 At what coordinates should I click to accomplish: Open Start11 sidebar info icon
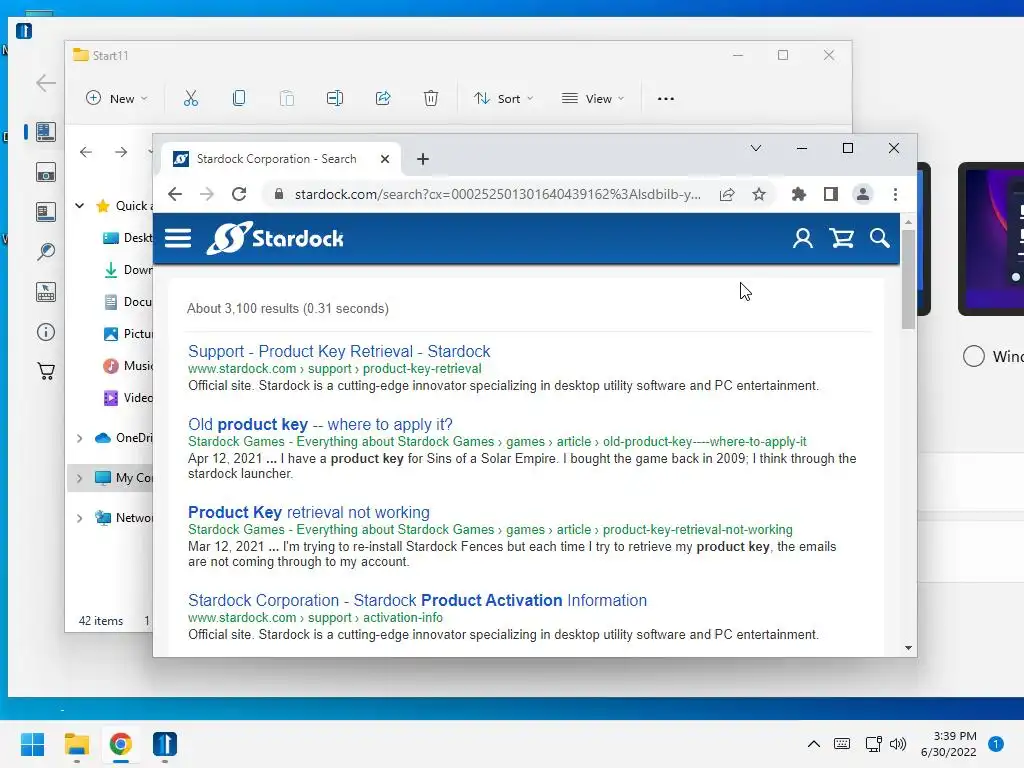(46, 332)
